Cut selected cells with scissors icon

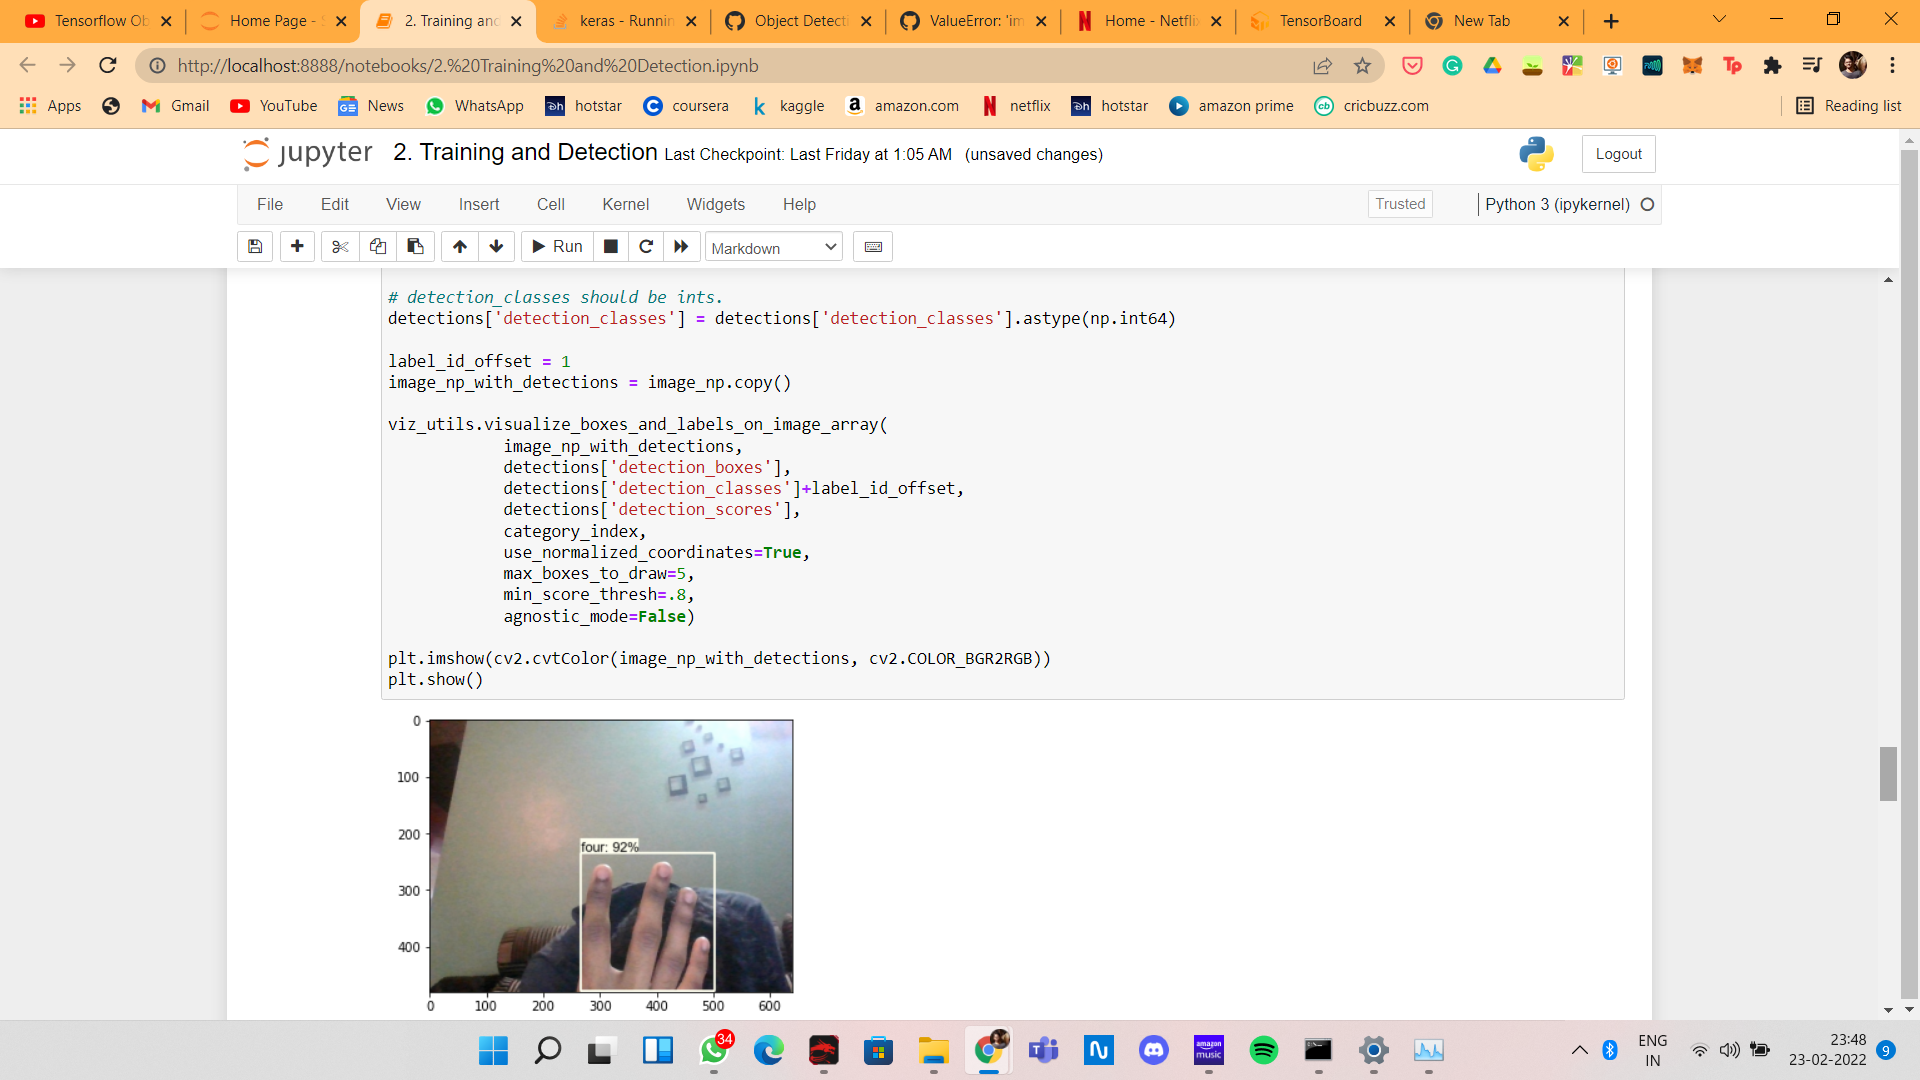point(340,247)
